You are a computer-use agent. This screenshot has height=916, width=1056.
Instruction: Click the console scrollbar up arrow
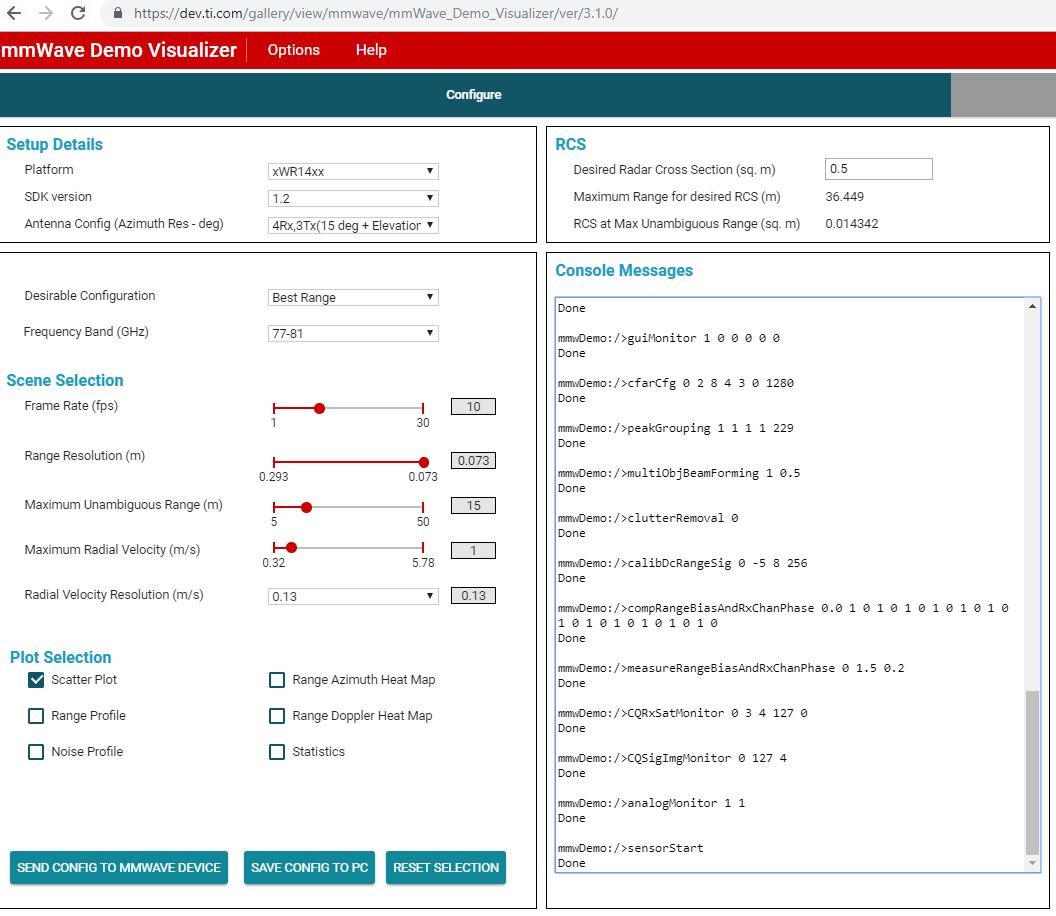[x=1032, y=306]
